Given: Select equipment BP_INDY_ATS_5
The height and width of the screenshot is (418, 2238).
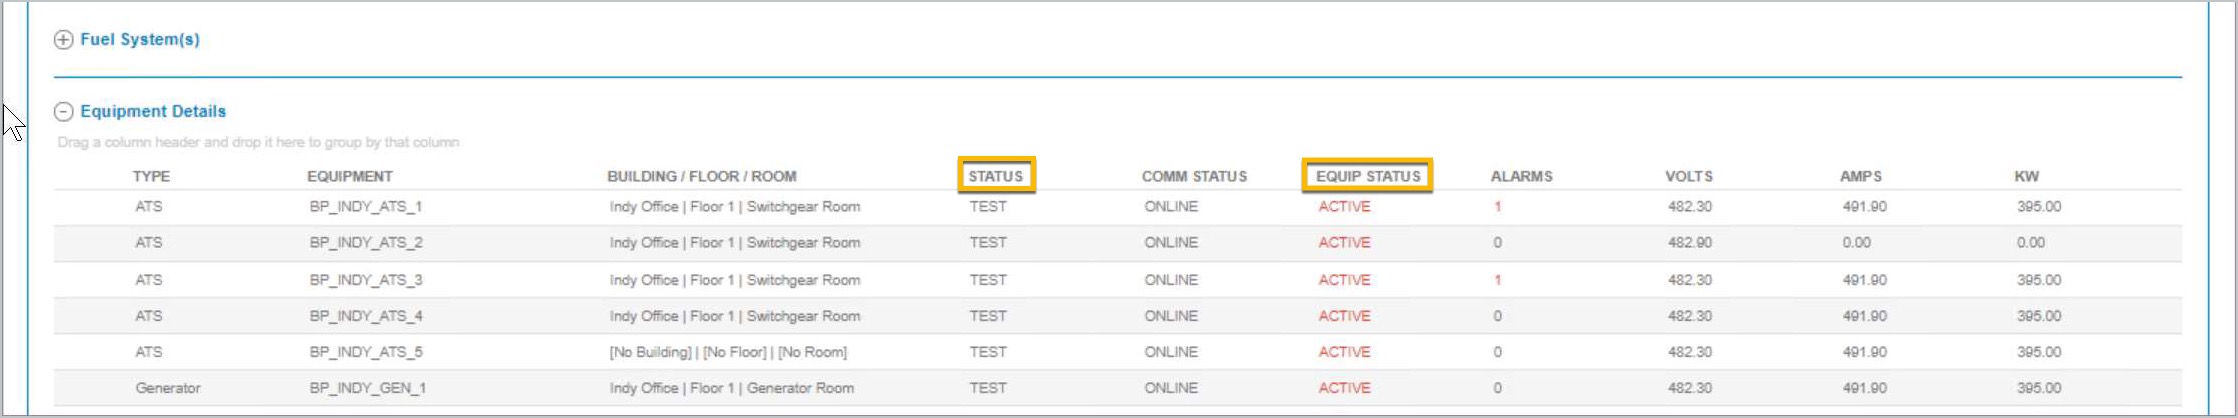Looking at the screenshot, I should 366,352.
